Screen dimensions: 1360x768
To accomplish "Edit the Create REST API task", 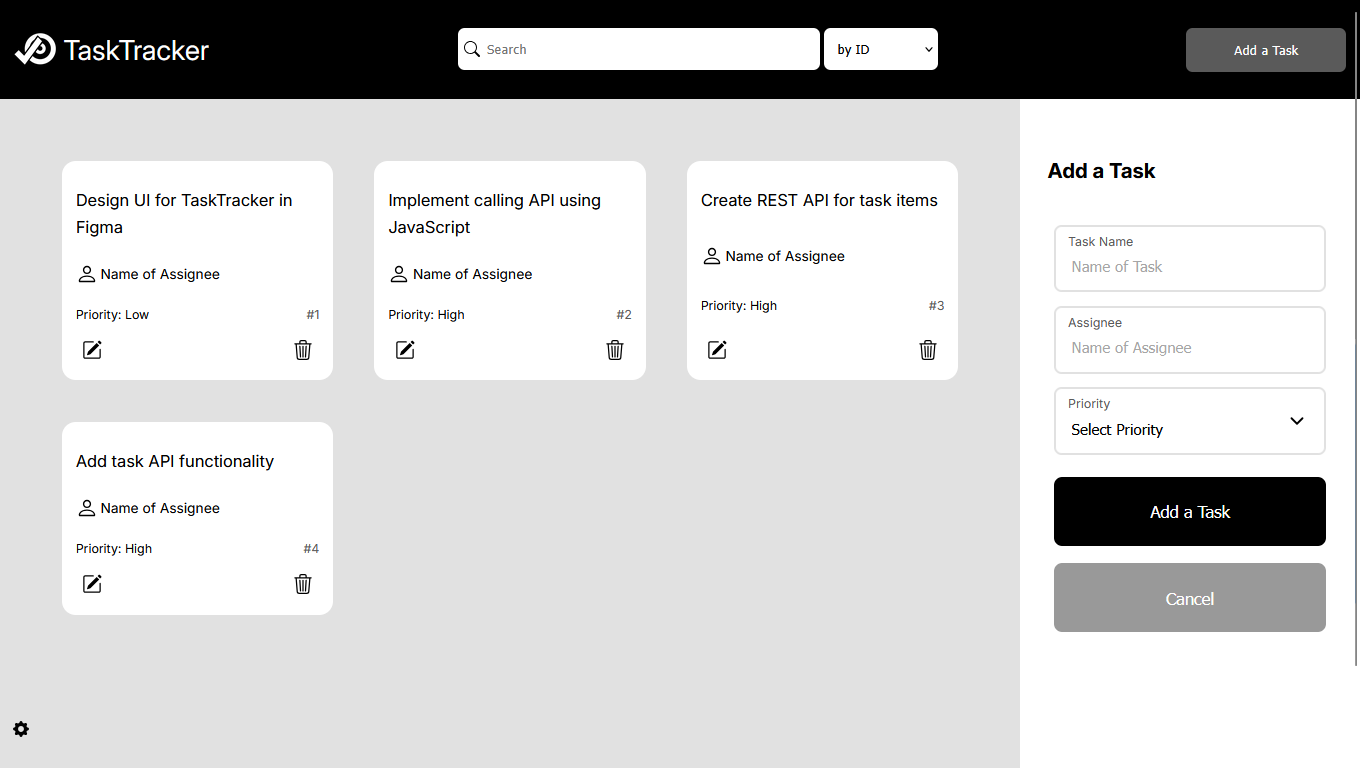I will [717, 350].
